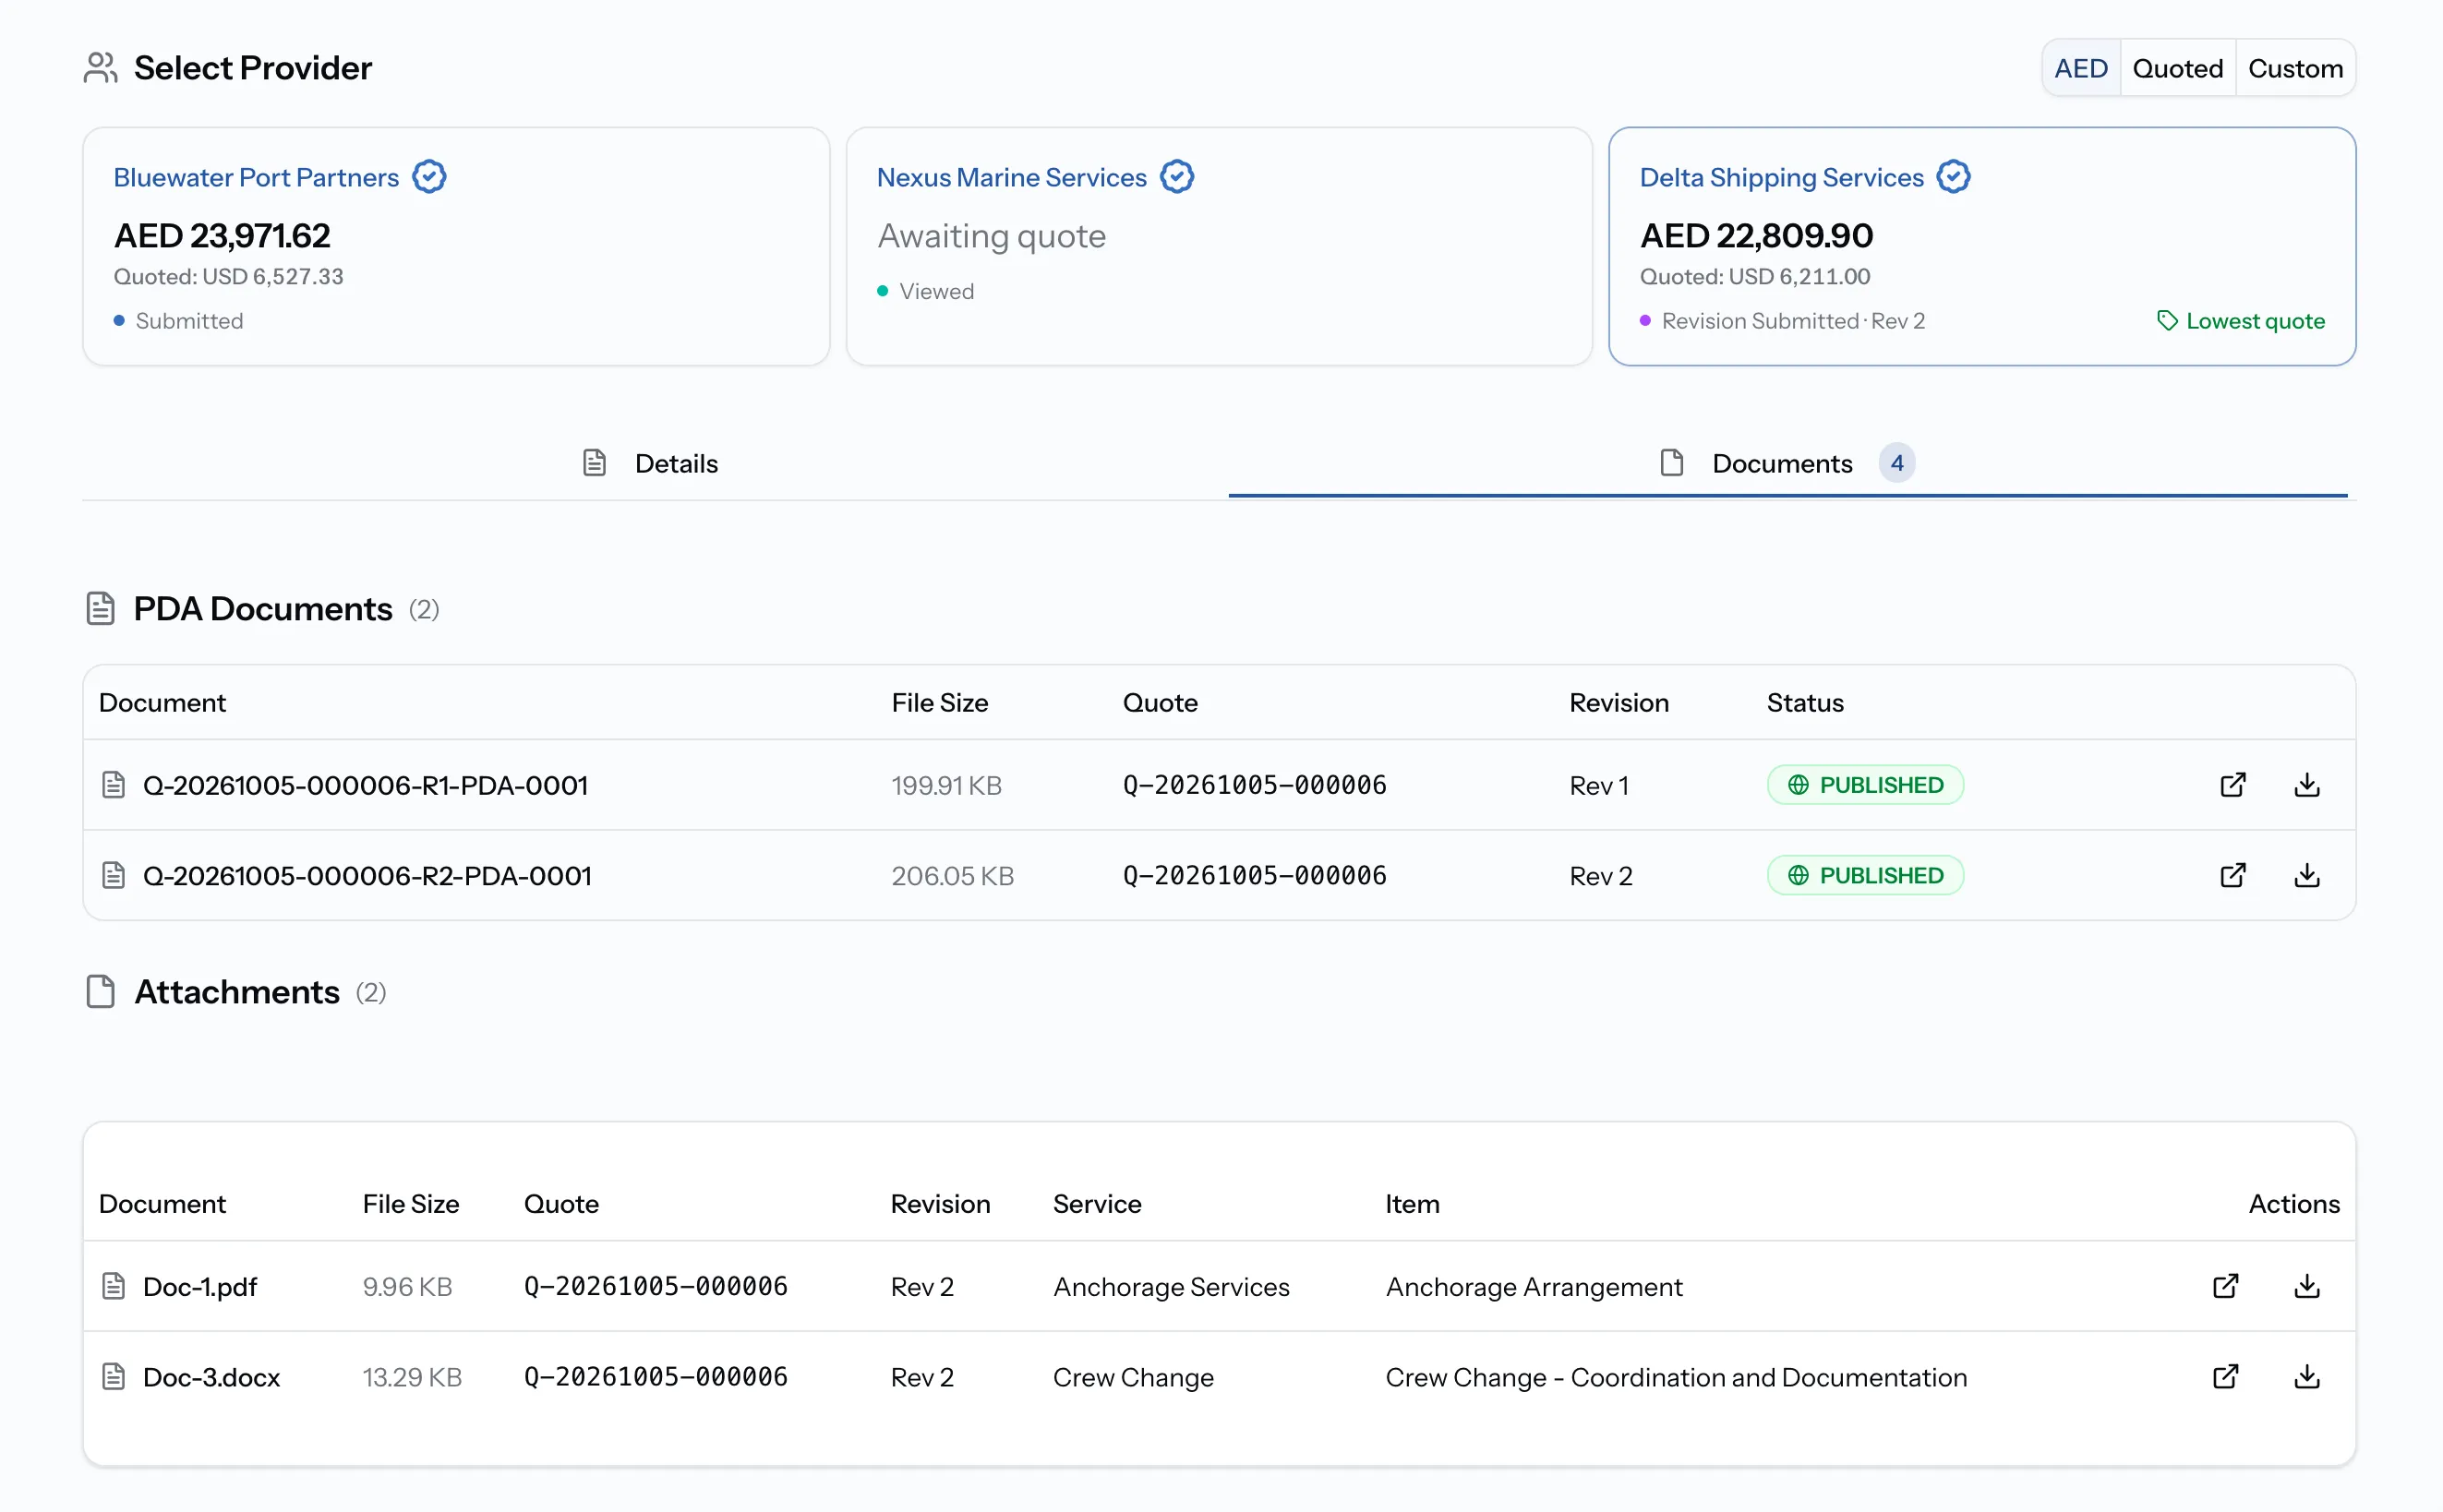Download the Rev 2 PDA document
This screenshot has width=2443, height=1512.
click(2307, 875)
